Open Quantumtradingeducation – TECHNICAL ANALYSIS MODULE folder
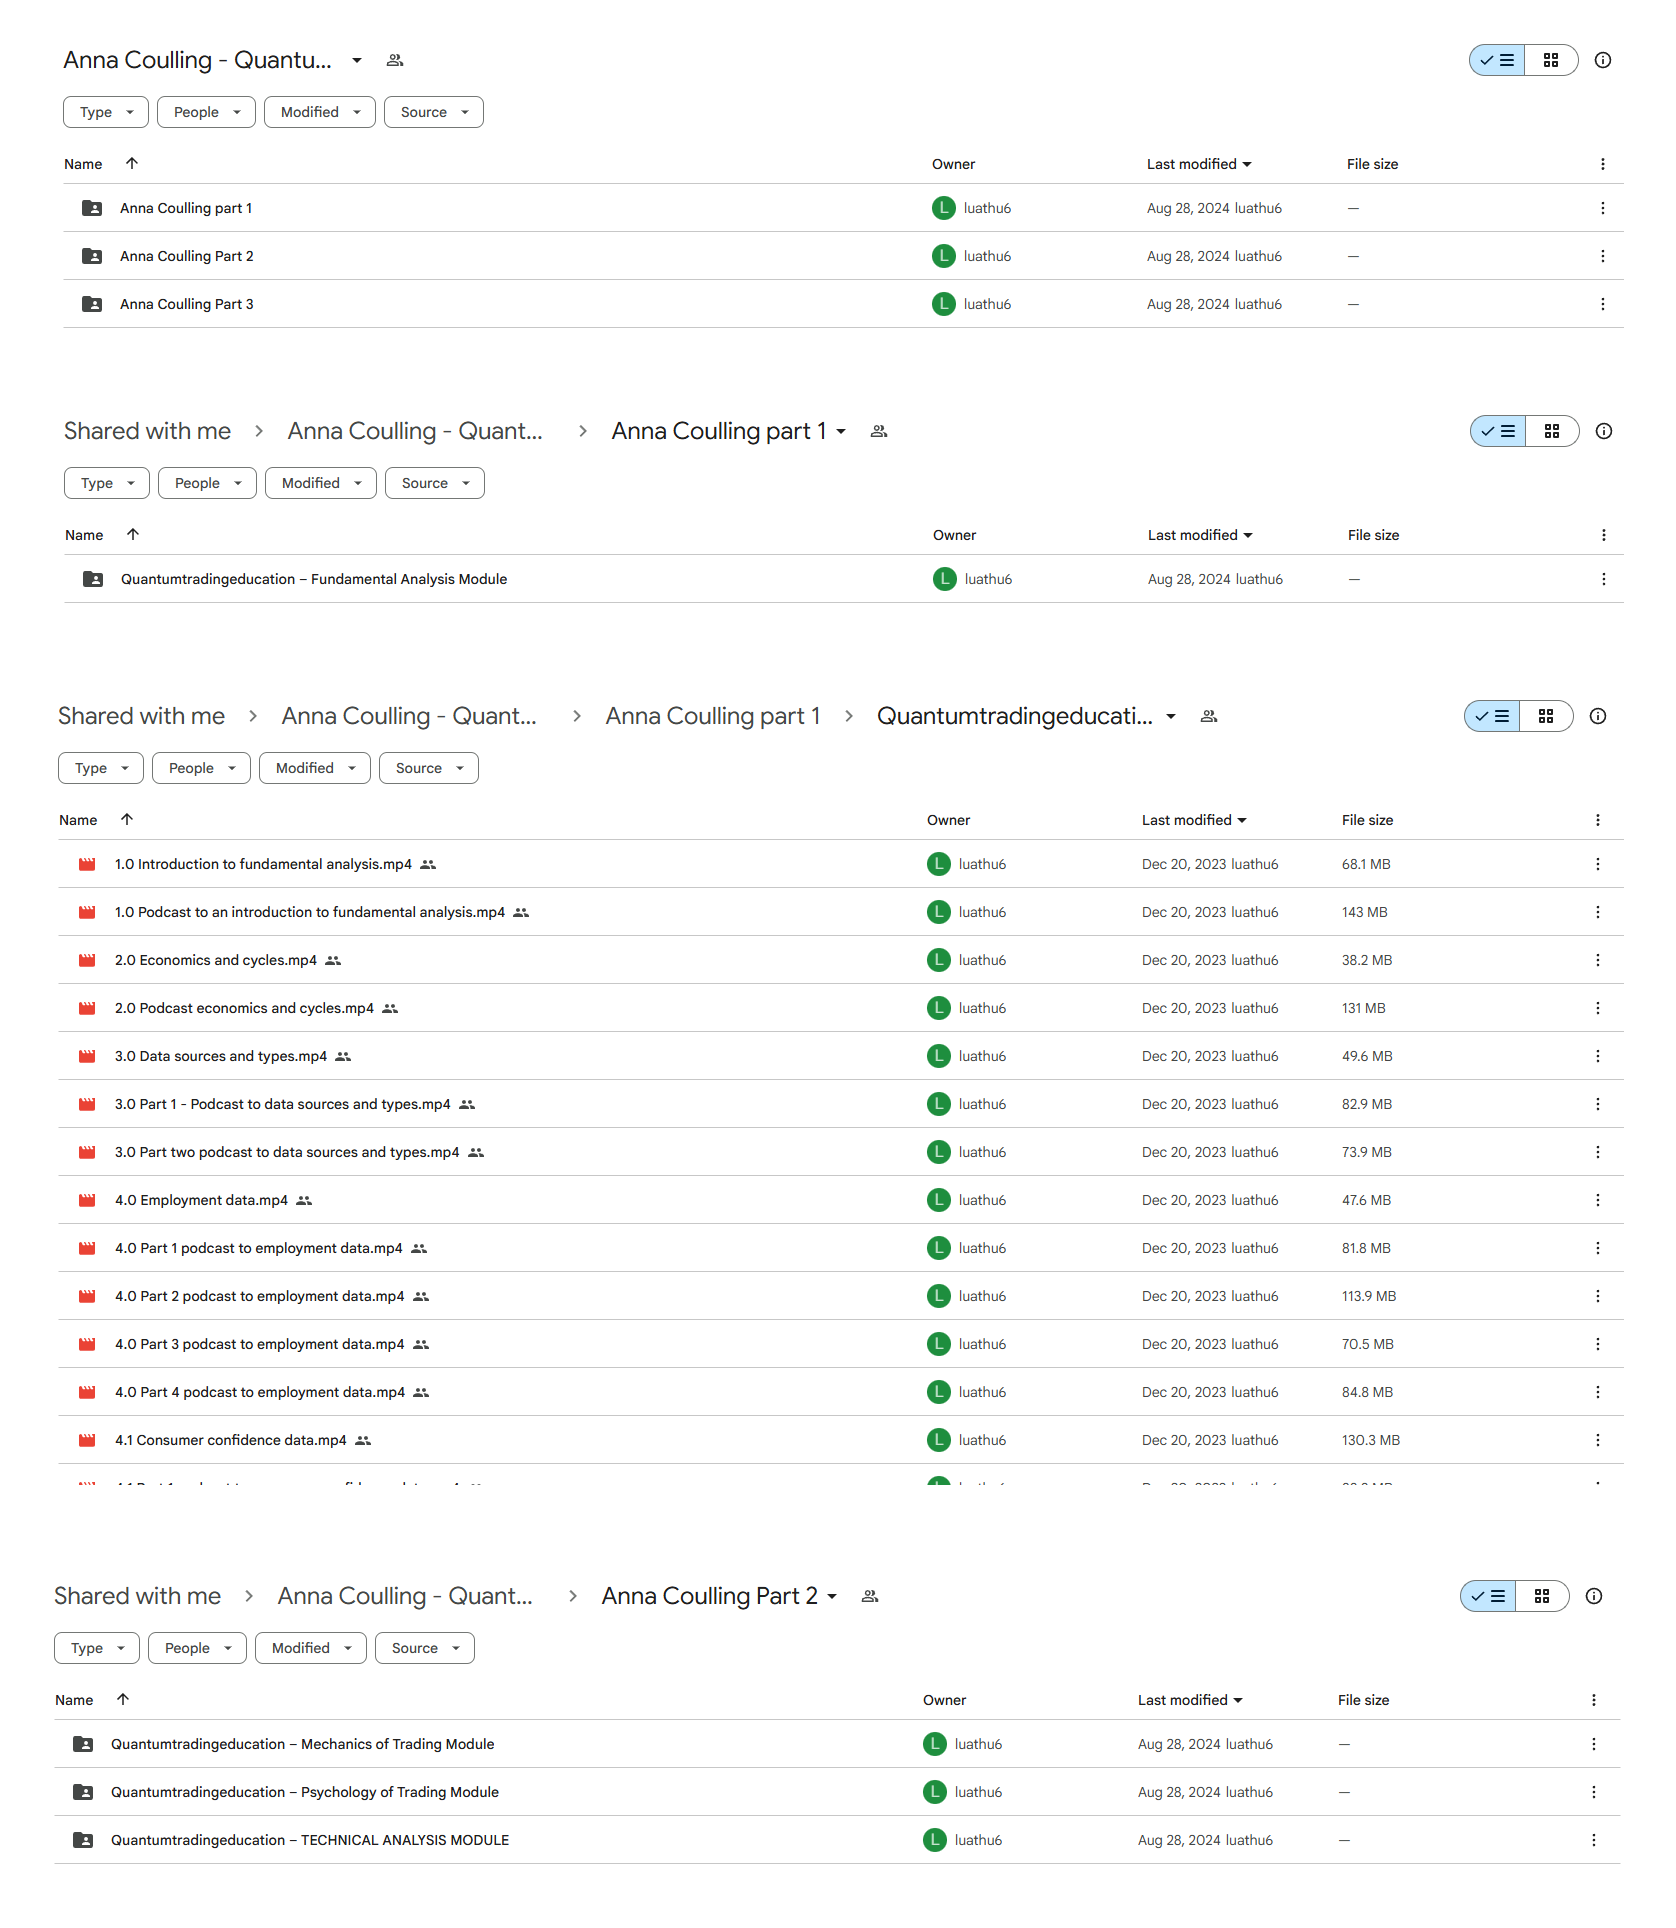Image resolution: width=1676 pixels, height=1928 pixels. [x=310, y=1840]
